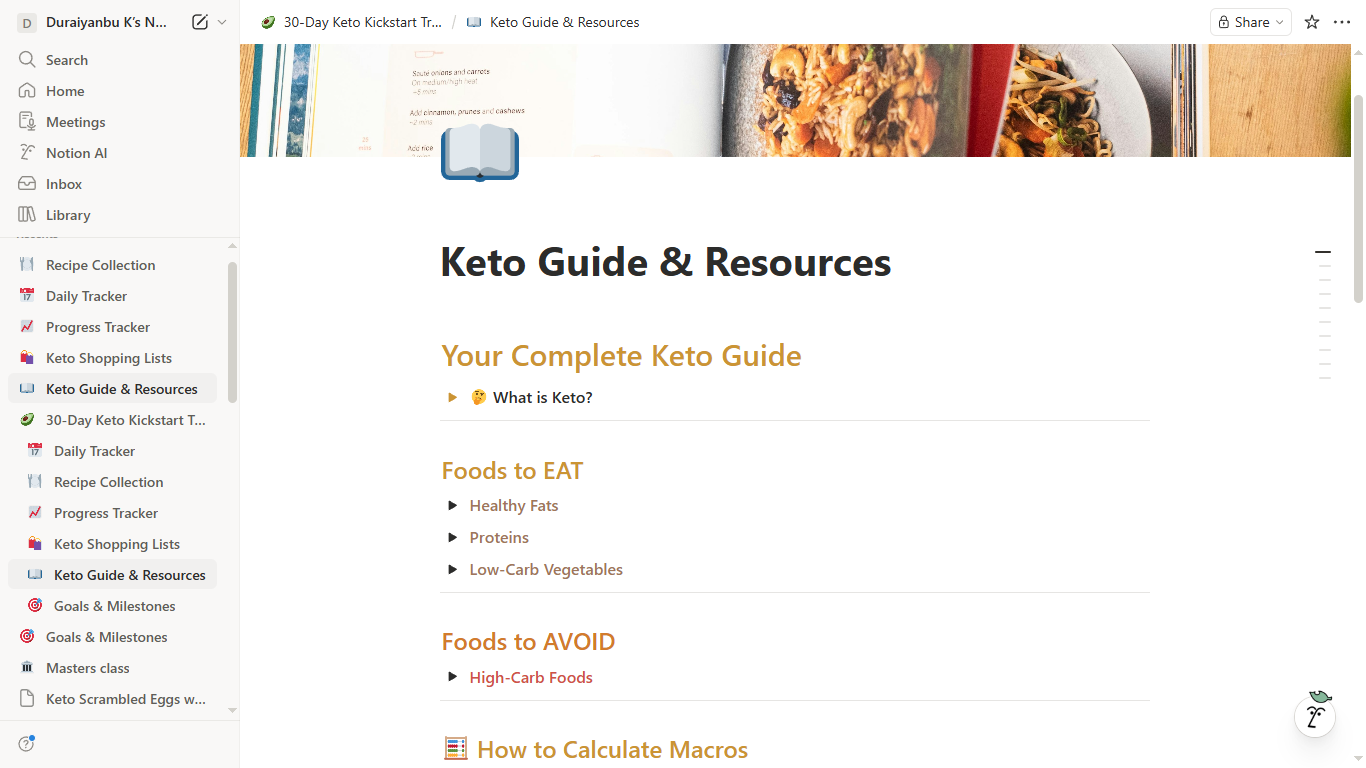Expand the High-Carb Foods toggle
1366x768 pixels.
coord(453,678)
